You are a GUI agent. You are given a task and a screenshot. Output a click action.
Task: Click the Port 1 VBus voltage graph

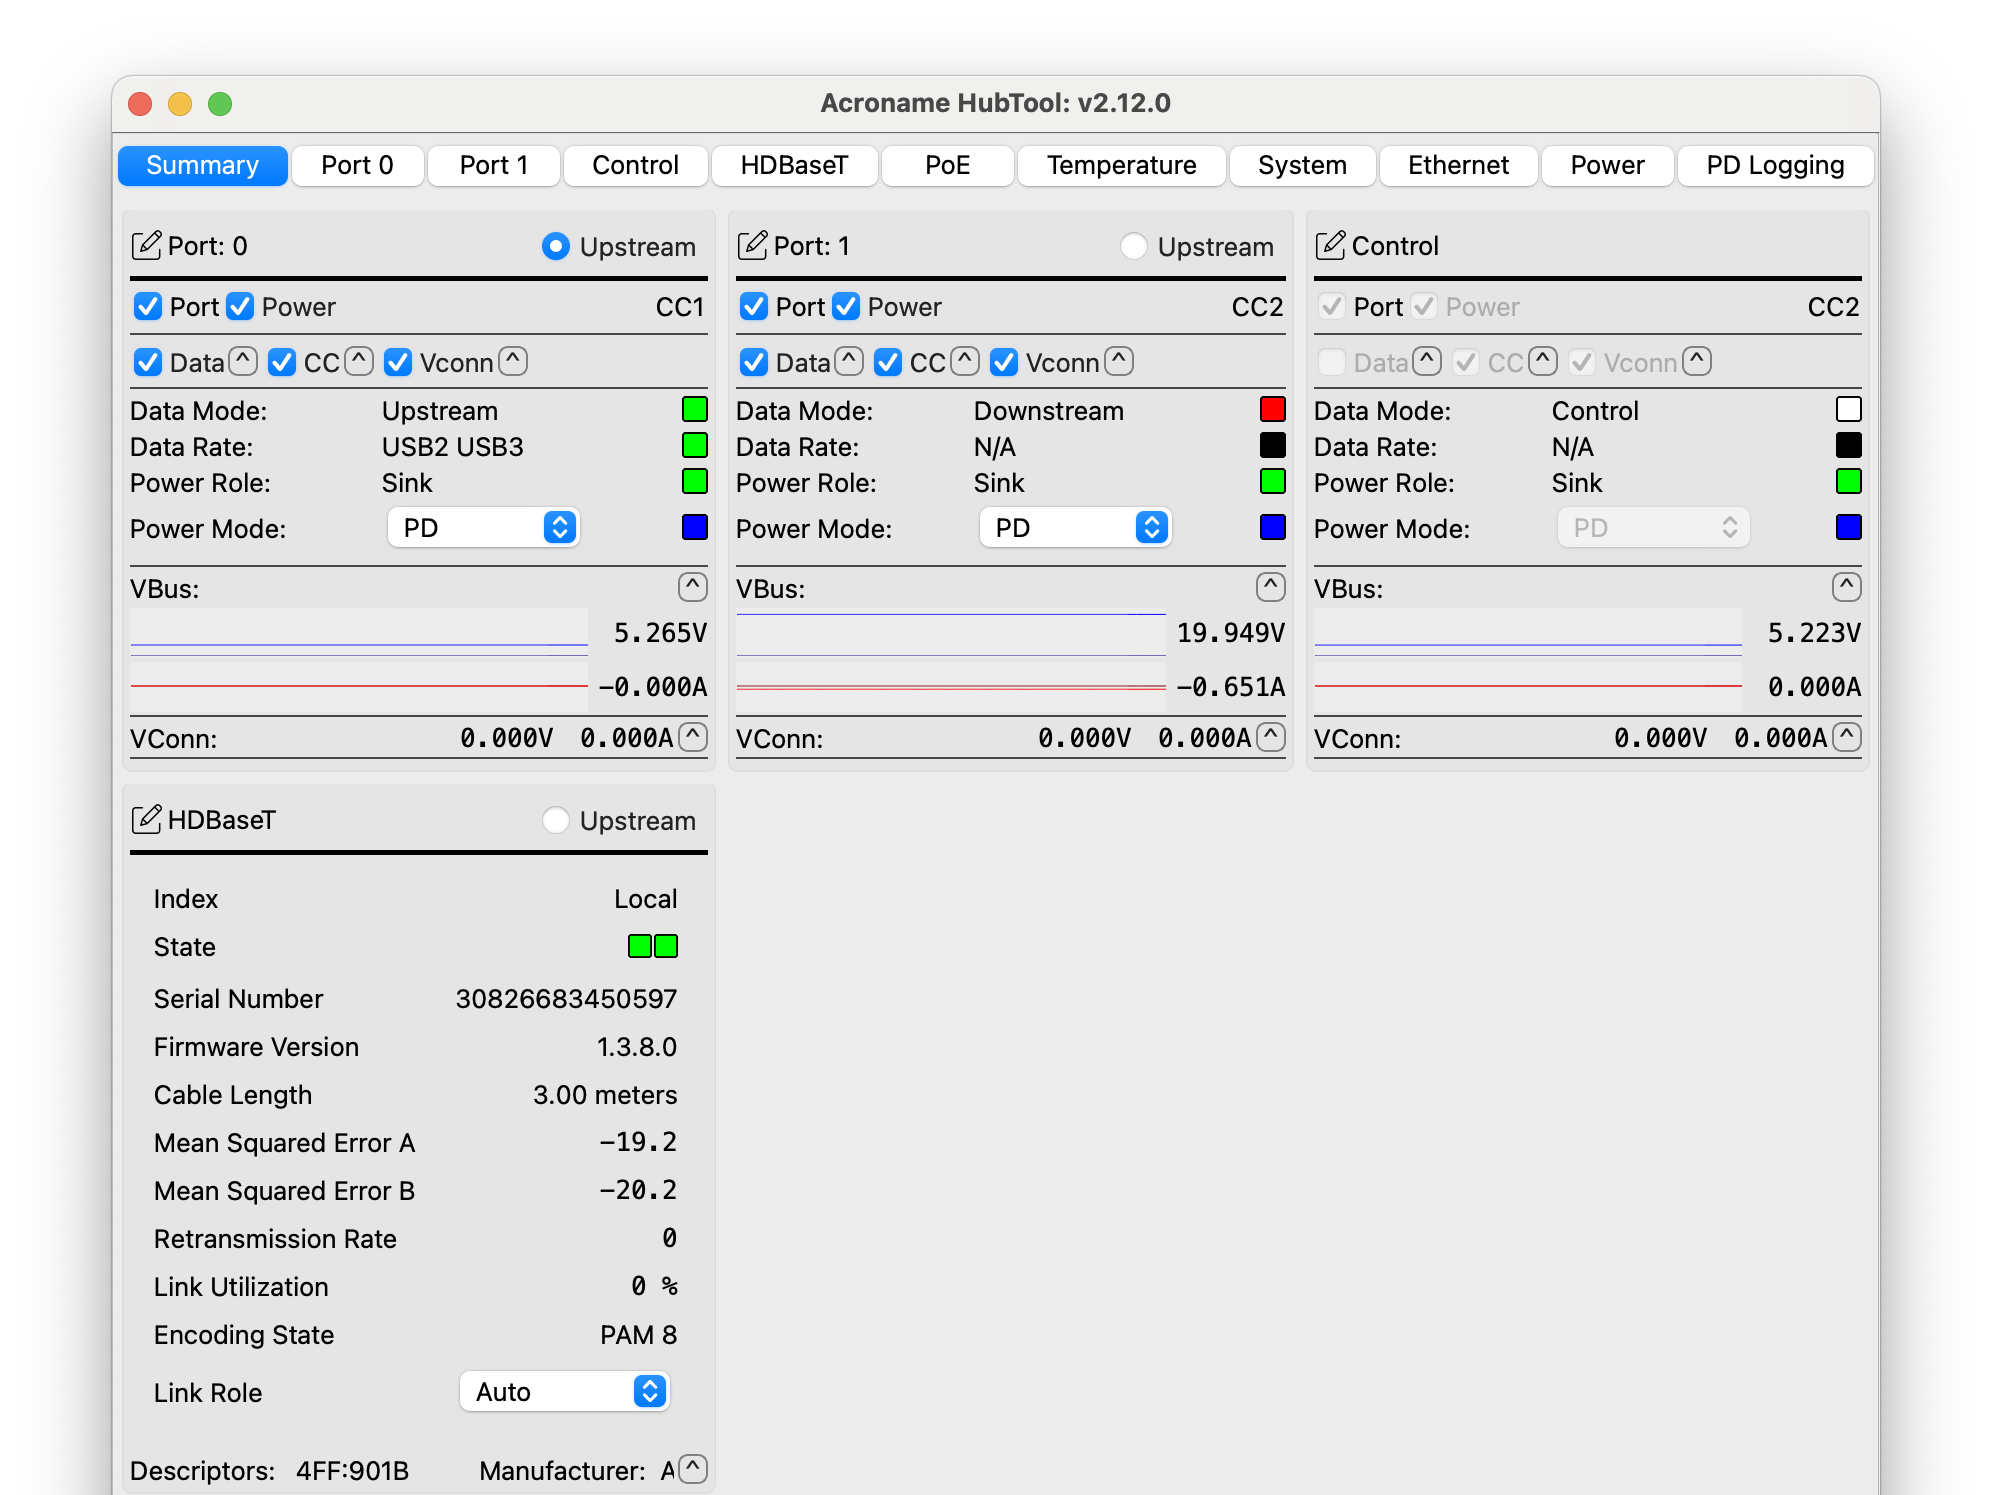coord(950,632)
